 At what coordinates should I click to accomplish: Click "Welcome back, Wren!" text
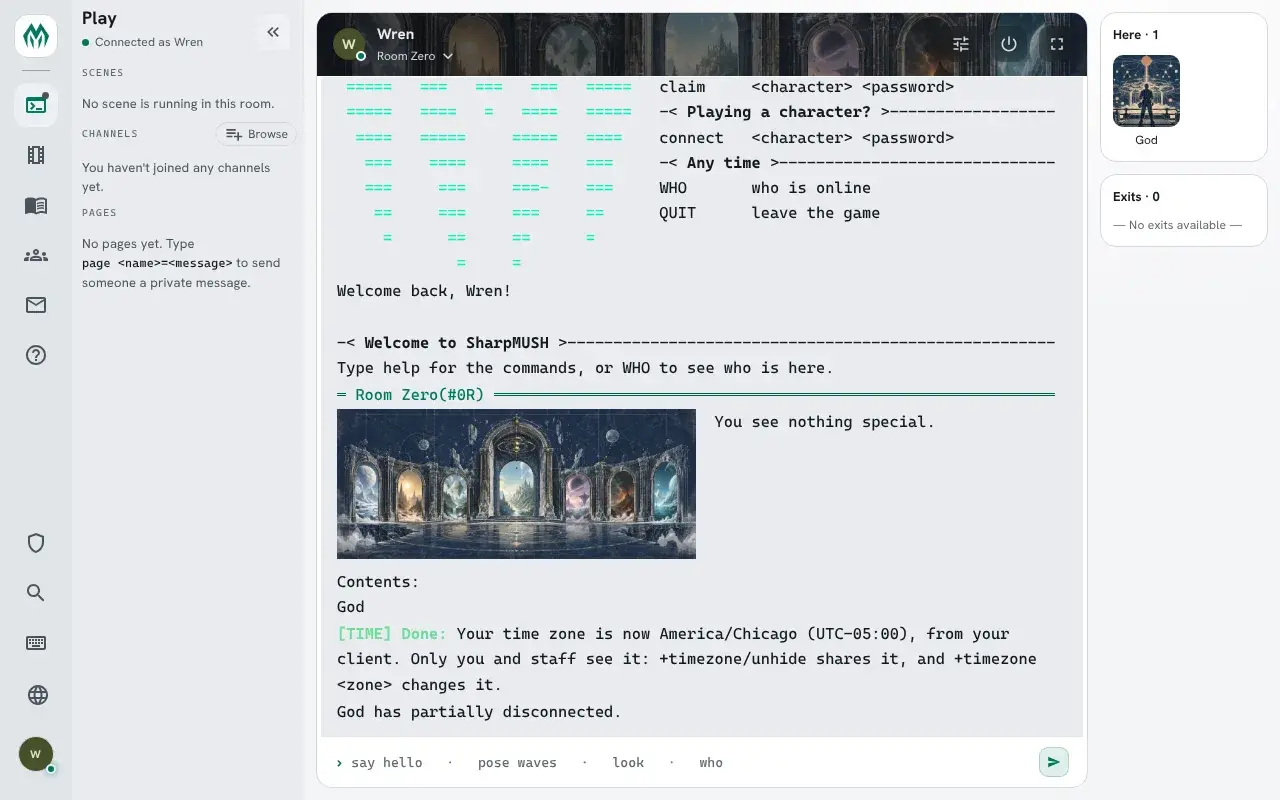tap(424, 291)
